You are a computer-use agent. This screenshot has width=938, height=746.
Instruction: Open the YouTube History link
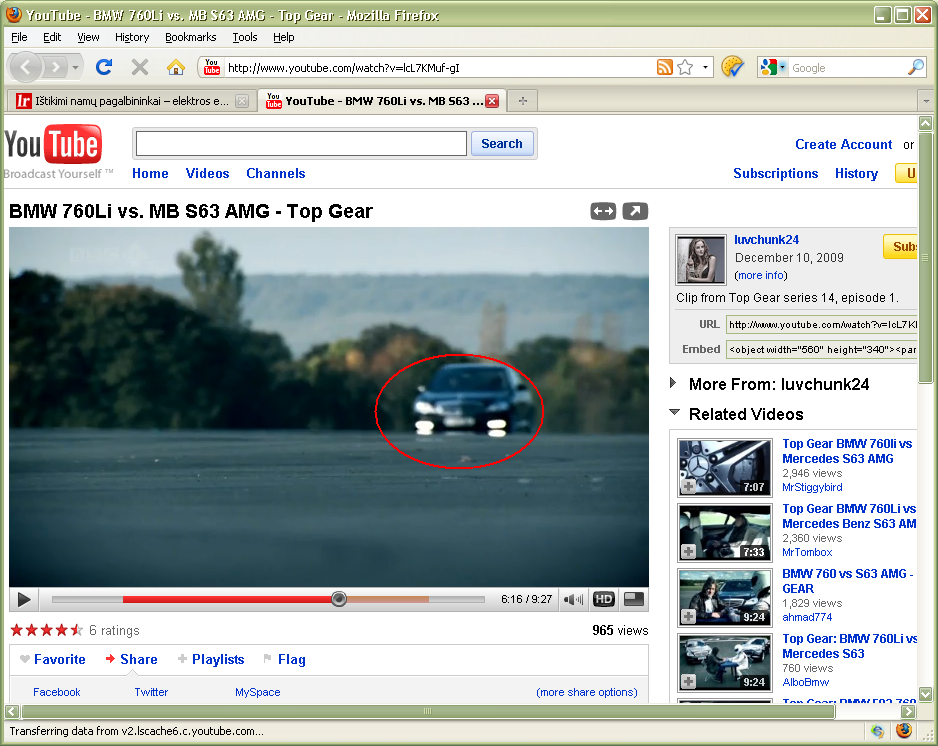(857, 173)
